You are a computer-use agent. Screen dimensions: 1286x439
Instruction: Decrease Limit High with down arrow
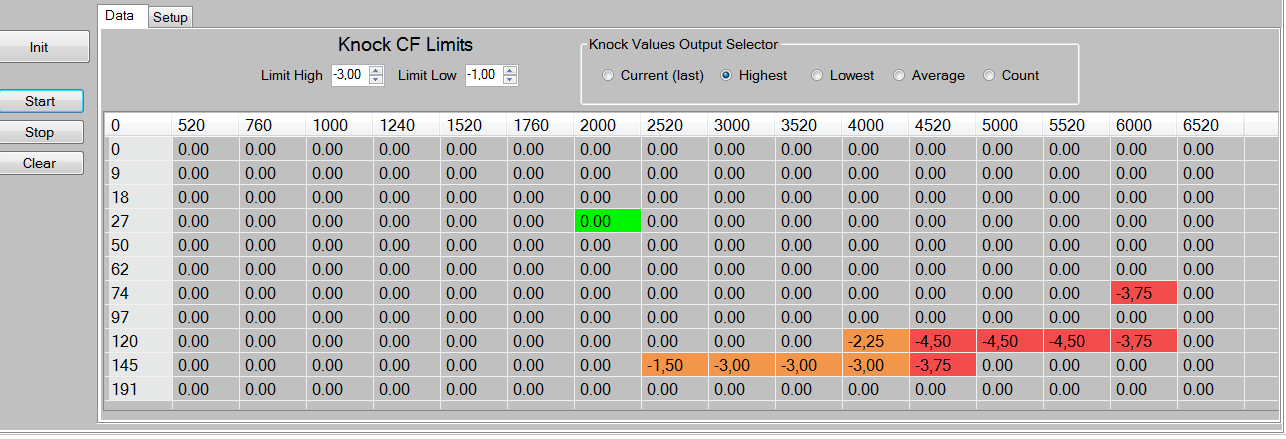point(376,80)
